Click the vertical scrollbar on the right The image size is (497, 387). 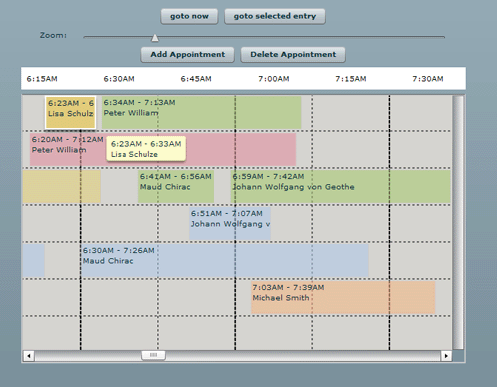pyautogui.click(x=458, y=223)
